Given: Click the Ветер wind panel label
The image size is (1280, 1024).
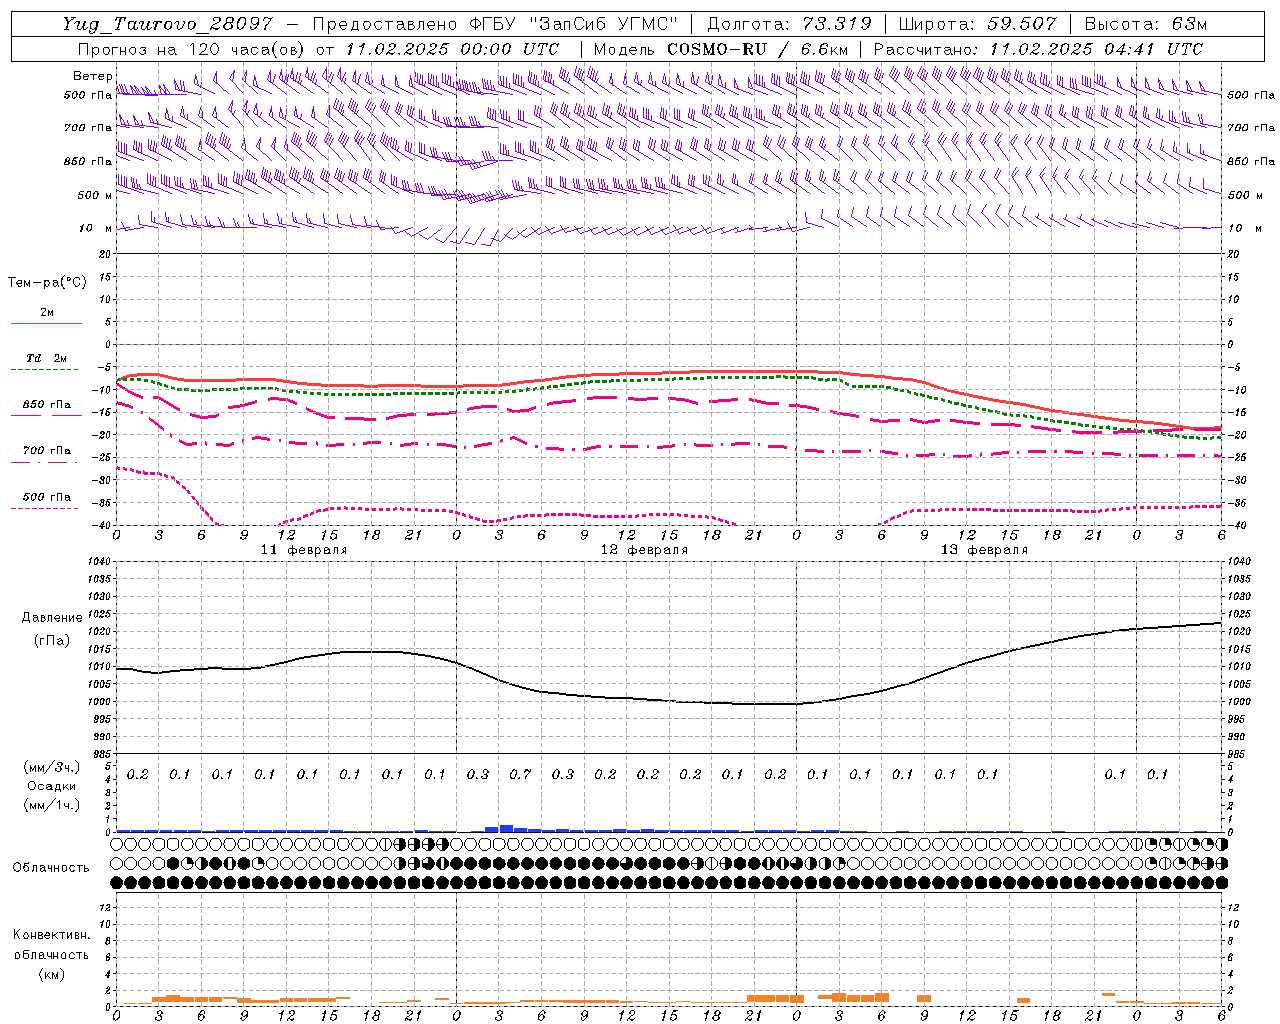Looking at the screenshot, I should pos(92,76).
